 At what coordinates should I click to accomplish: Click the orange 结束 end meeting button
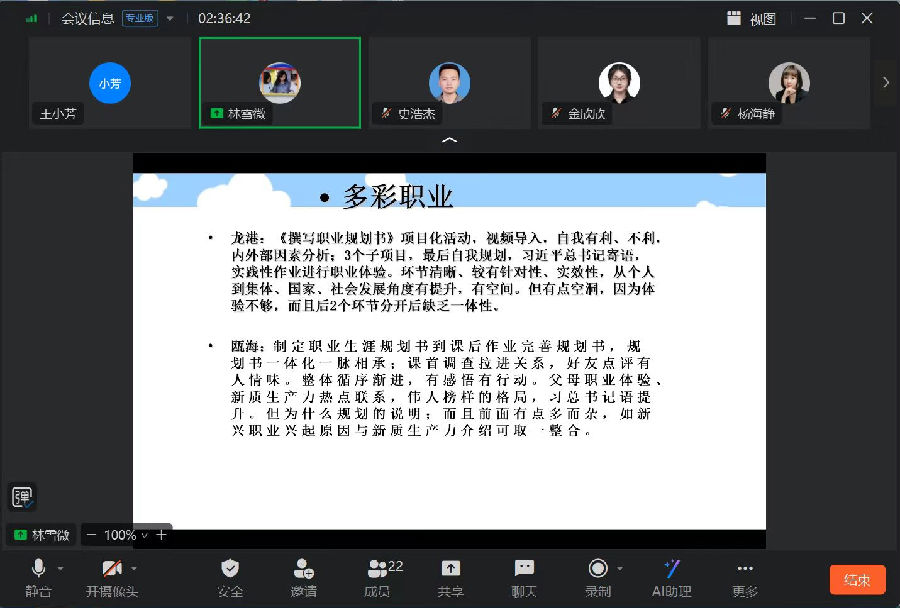857,579
